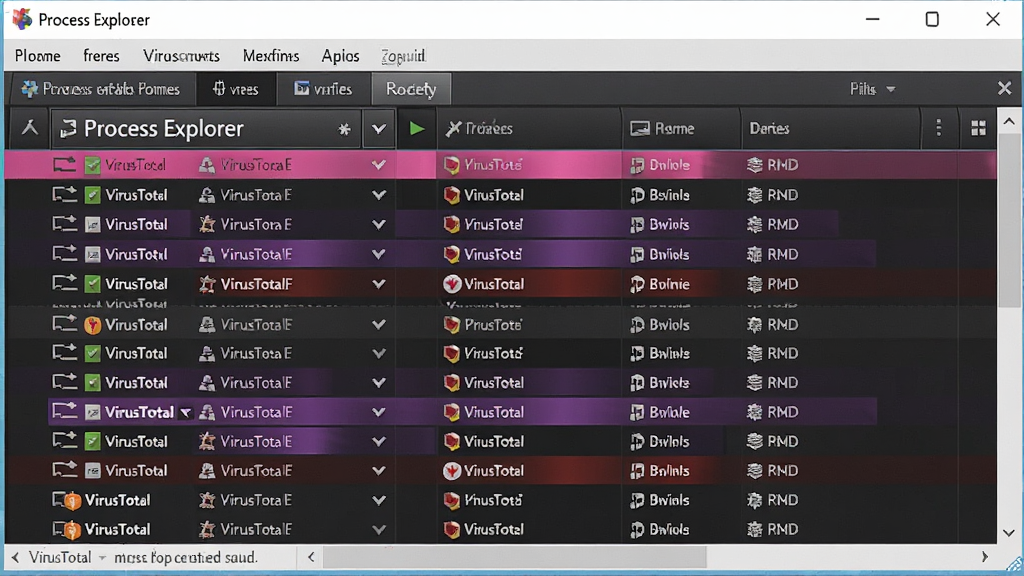1024x576 pixels.
Task: Expand the chevron dropdown in the Process Explorer header
Action: tap(378, 129)
